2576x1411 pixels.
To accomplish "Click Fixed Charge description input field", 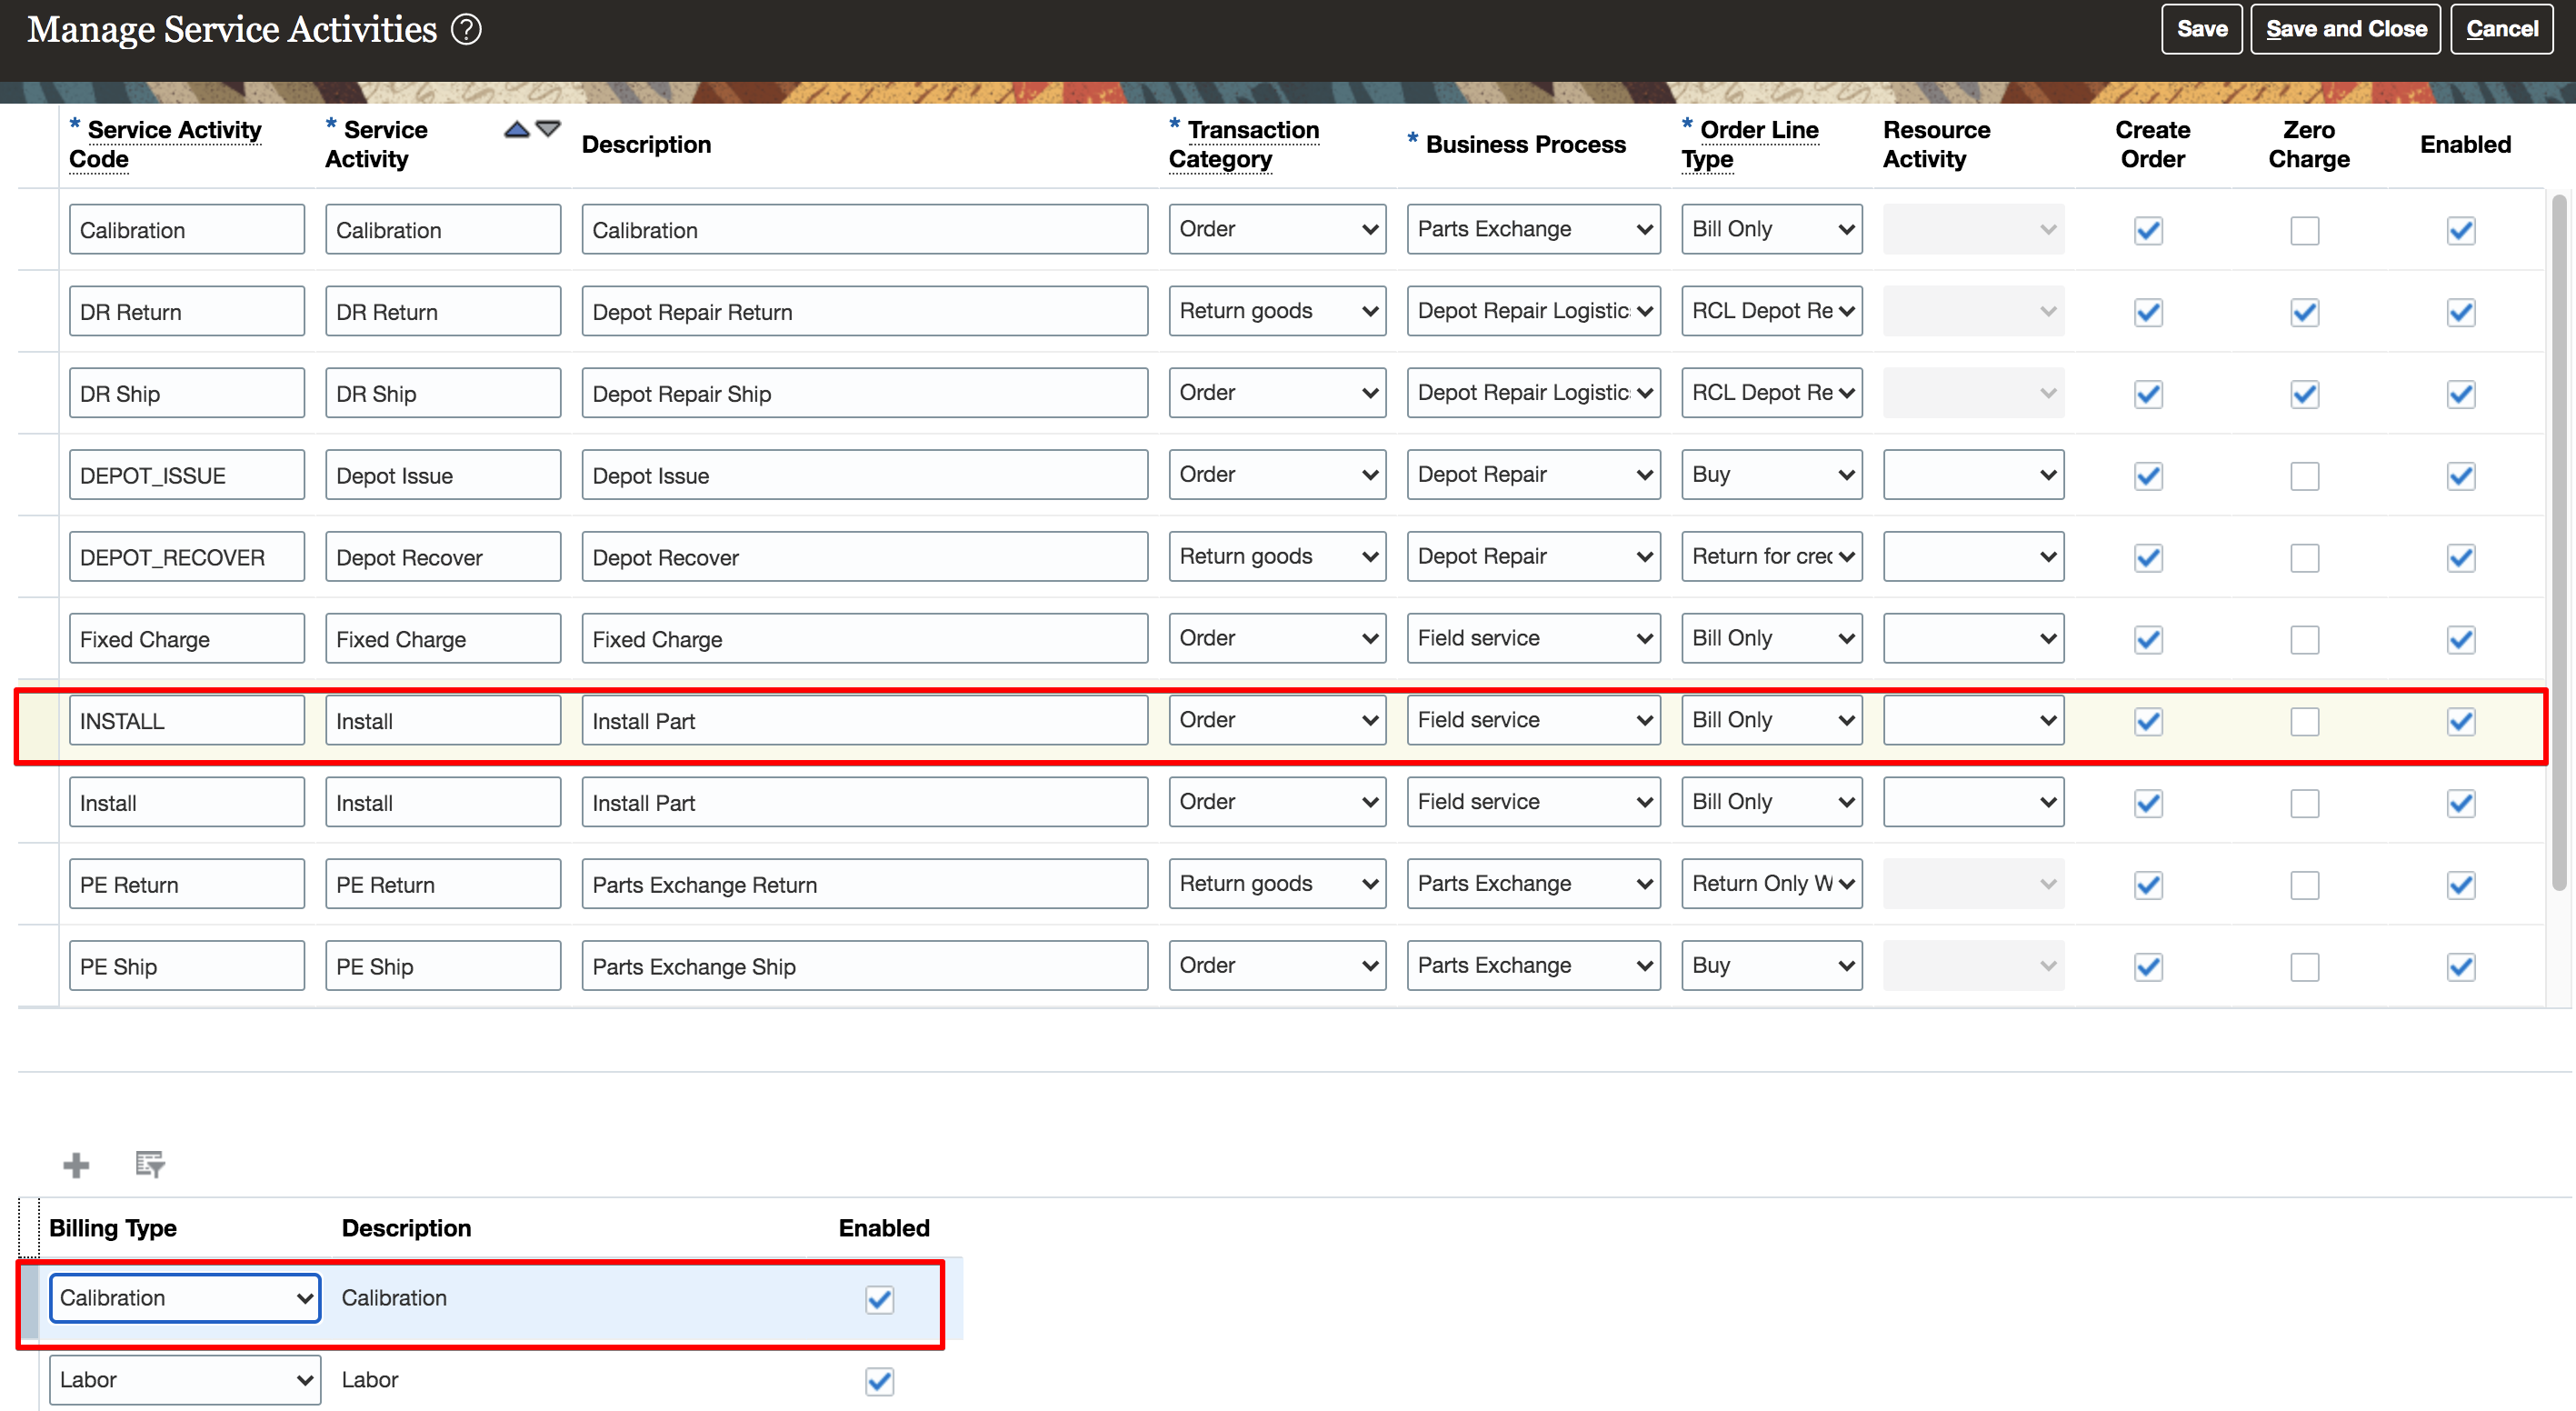I will pos(864,639).
